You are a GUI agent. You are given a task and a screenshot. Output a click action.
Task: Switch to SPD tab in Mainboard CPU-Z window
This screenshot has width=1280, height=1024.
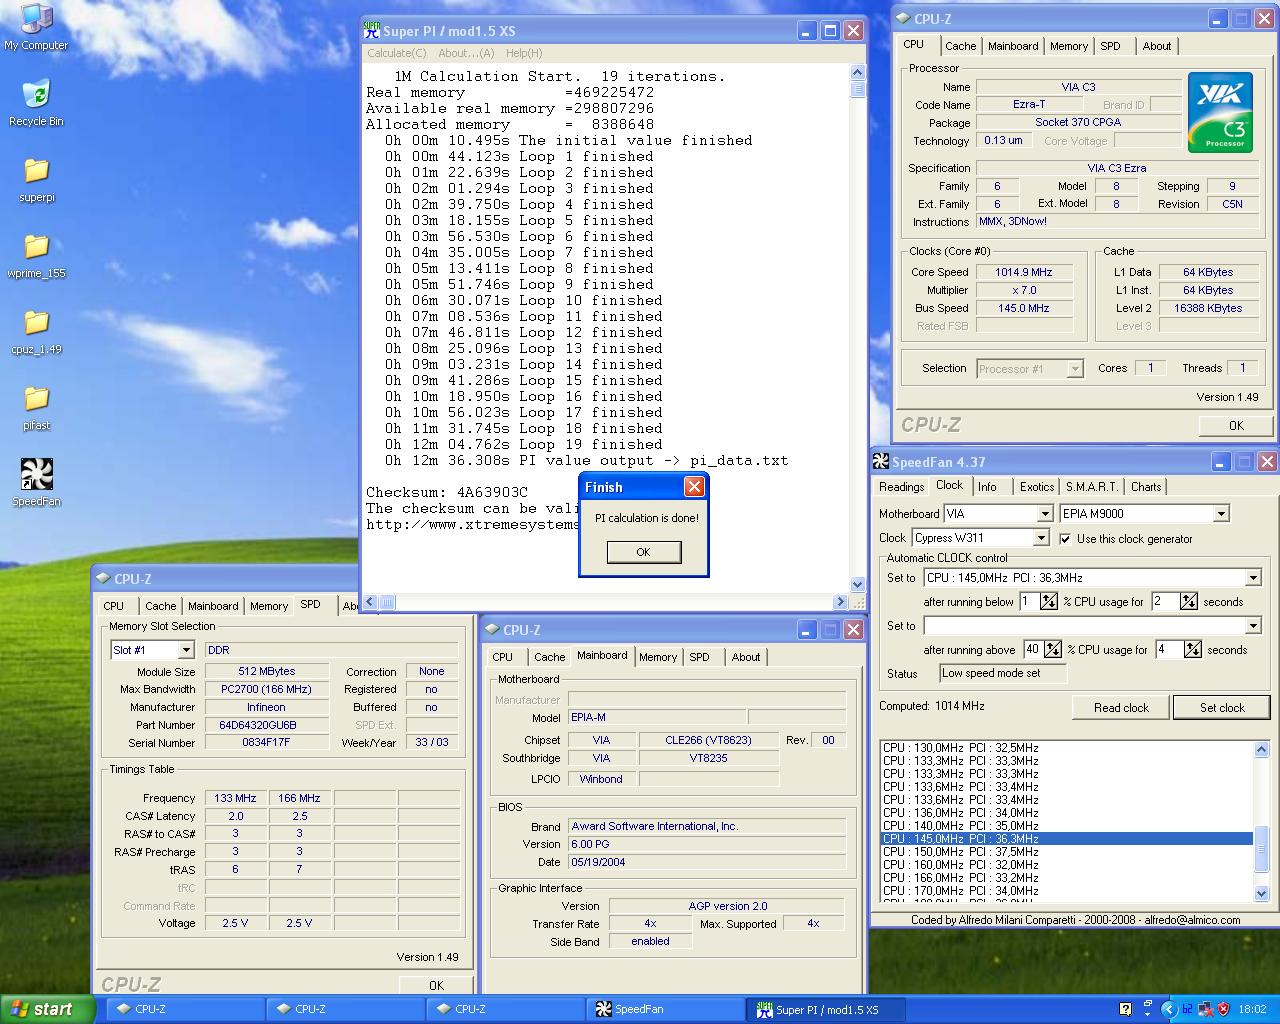pos(699,657)
